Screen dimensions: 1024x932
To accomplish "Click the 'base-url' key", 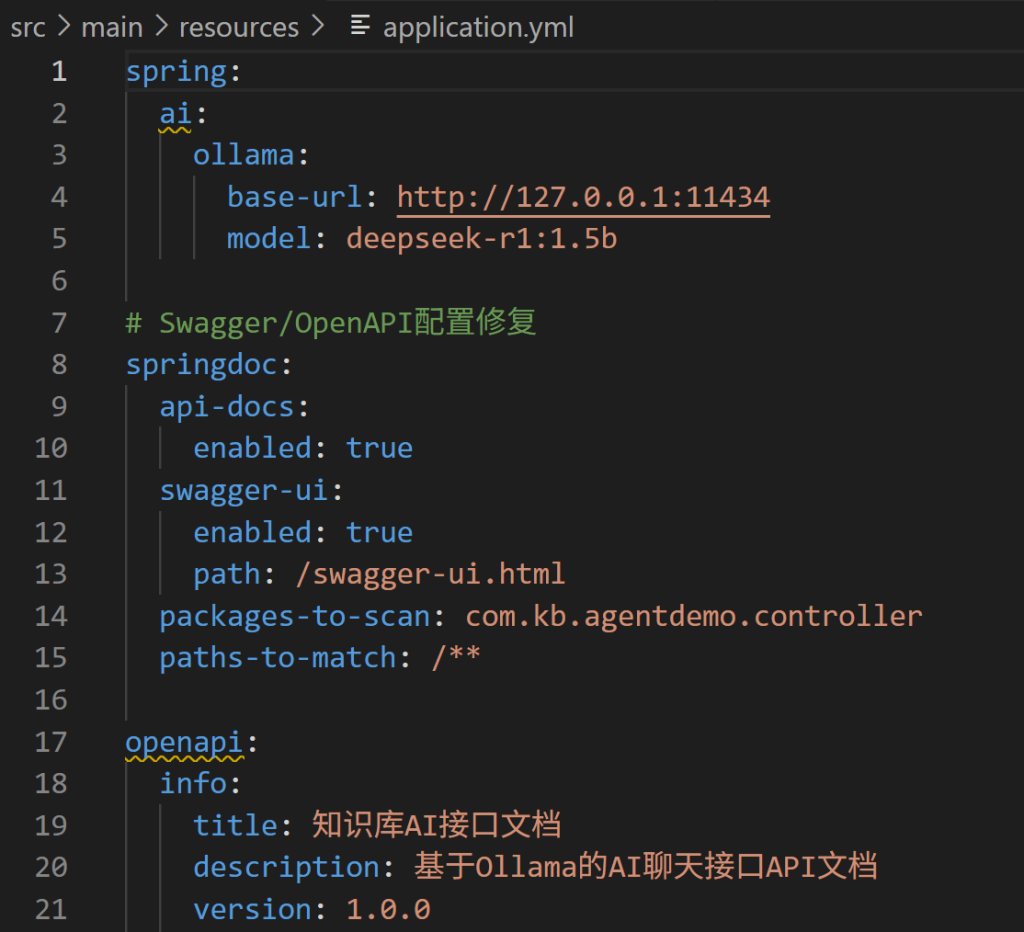I will tap(294, 197).
